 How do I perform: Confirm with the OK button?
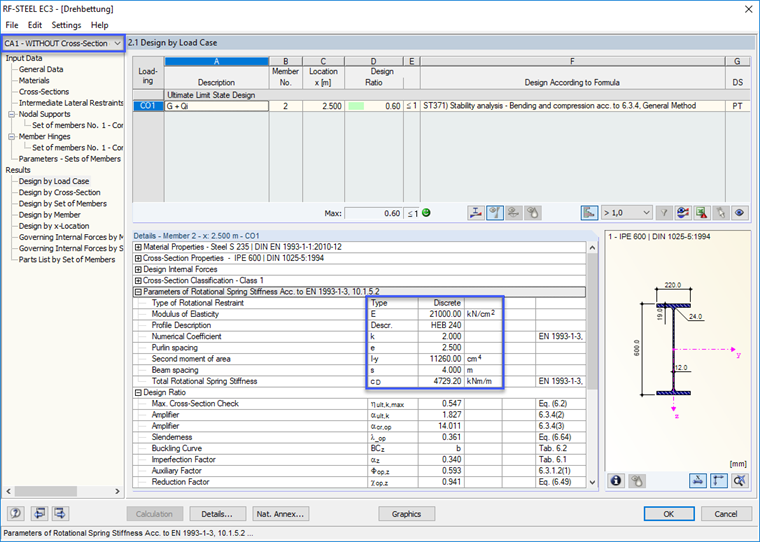click(668, 514)
